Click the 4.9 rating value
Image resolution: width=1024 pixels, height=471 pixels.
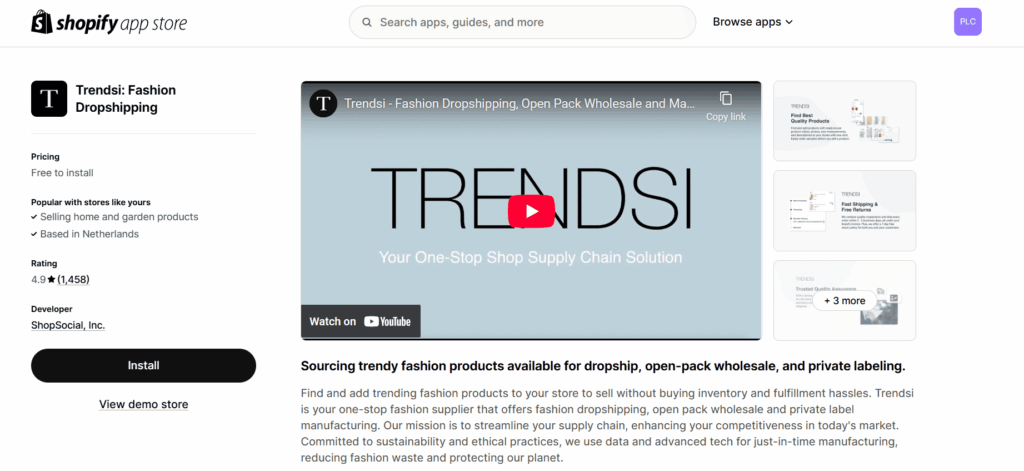(39, 280)
